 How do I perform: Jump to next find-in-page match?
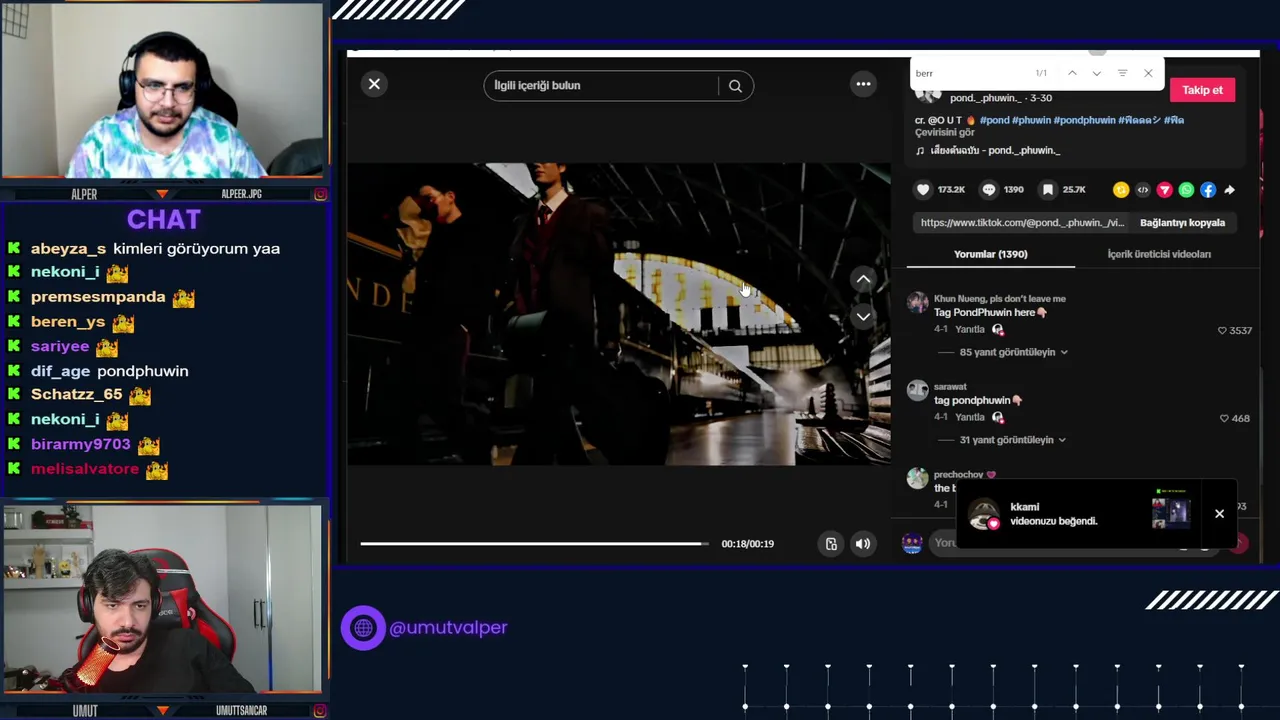(1097, 73)
